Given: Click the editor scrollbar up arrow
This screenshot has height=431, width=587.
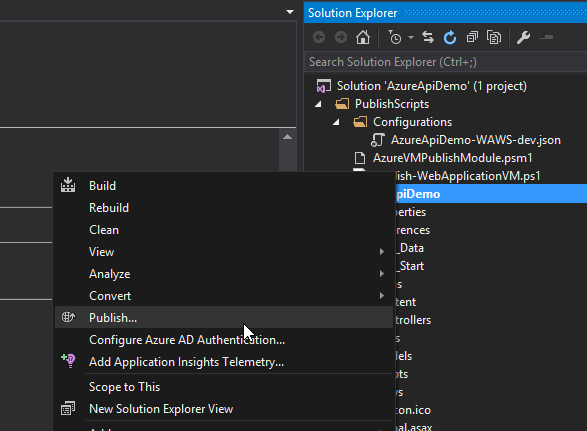Looking at the screenshot, I should (x=288, y=137).
